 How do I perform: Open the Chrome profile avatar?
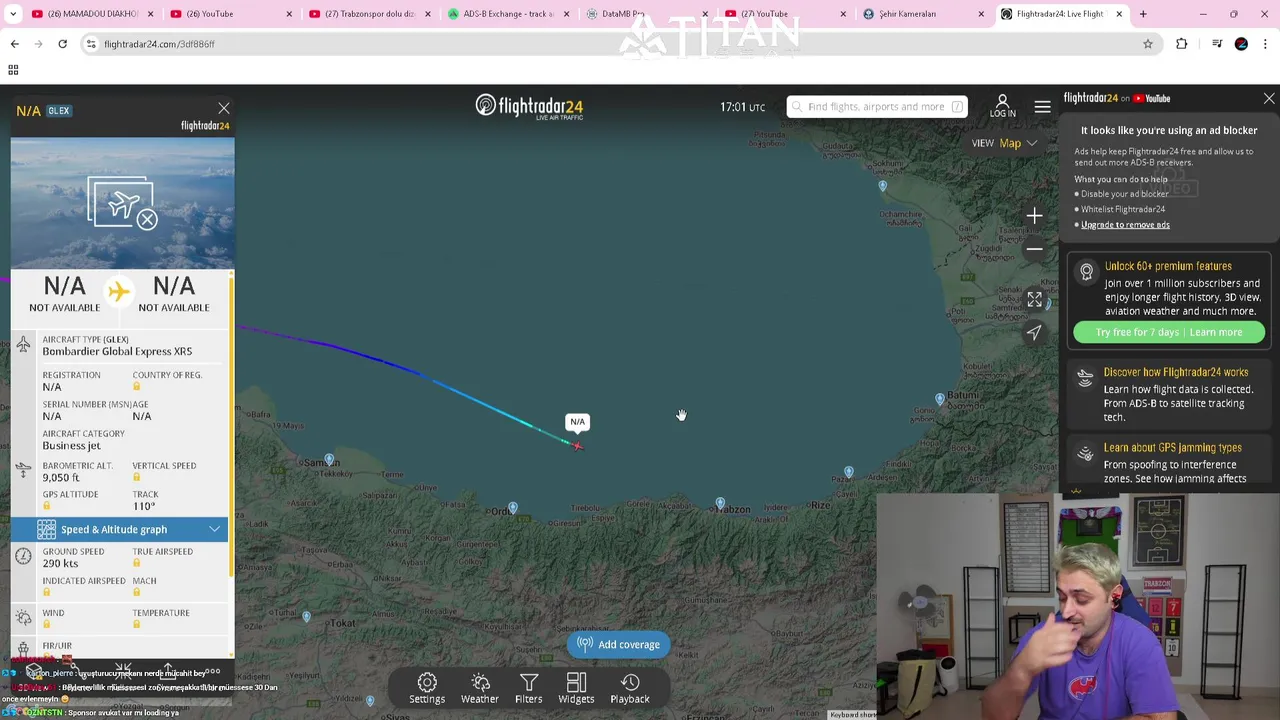pyautogui.click(x=1241, y=44)
